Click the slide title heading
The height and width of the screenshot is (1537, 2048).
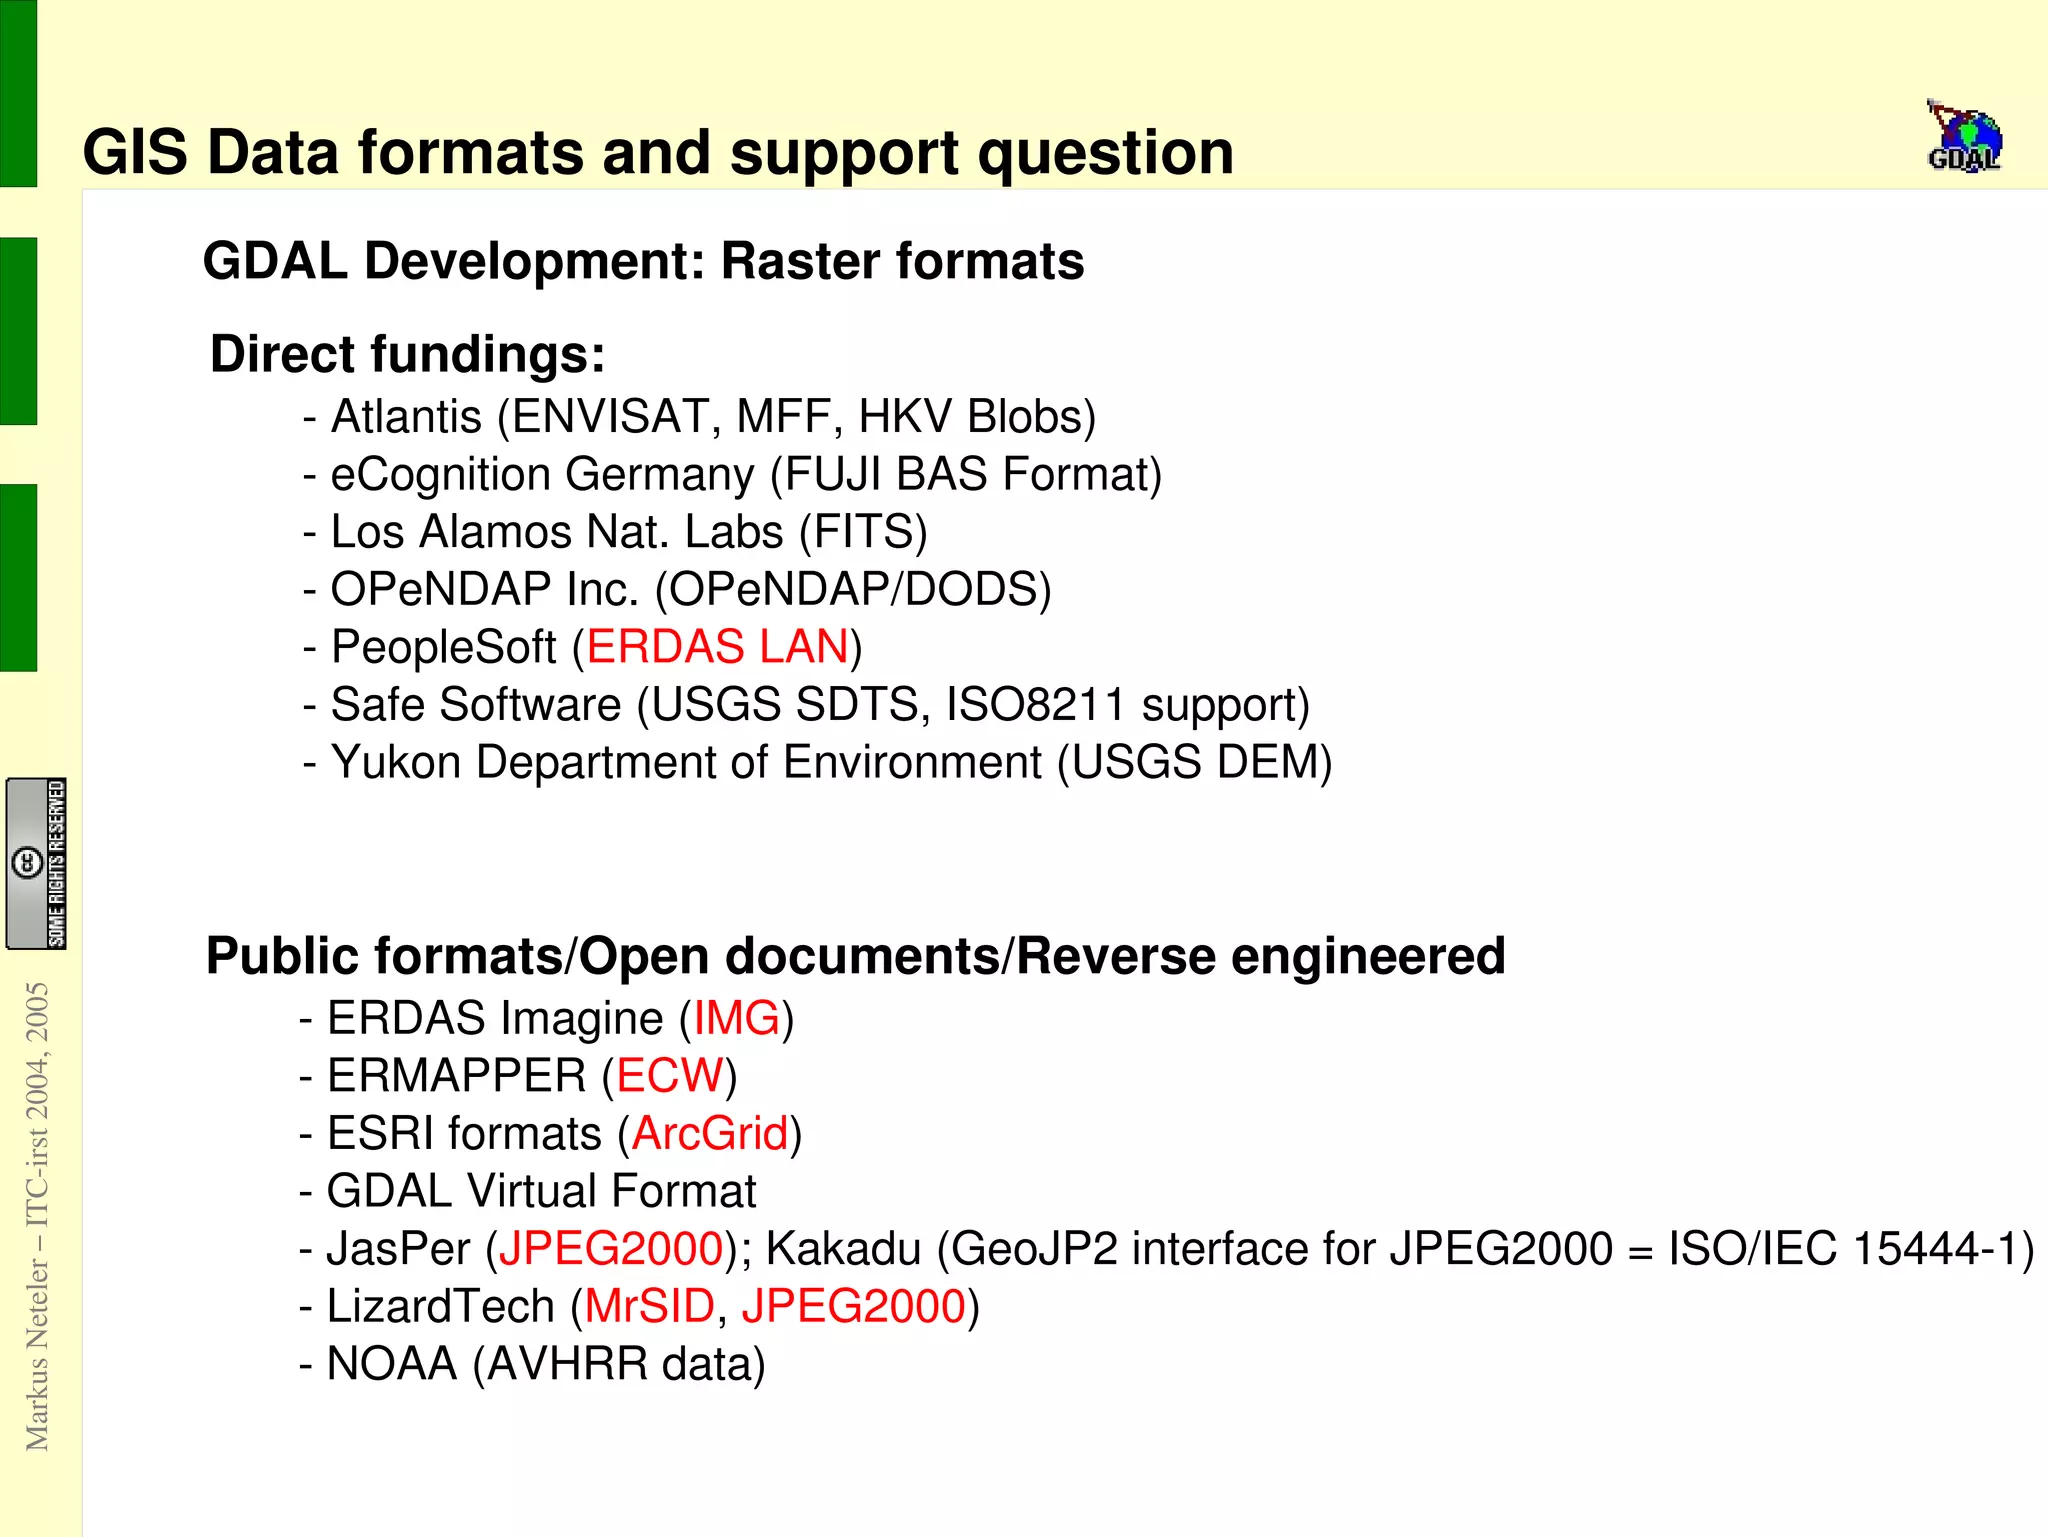657,153
